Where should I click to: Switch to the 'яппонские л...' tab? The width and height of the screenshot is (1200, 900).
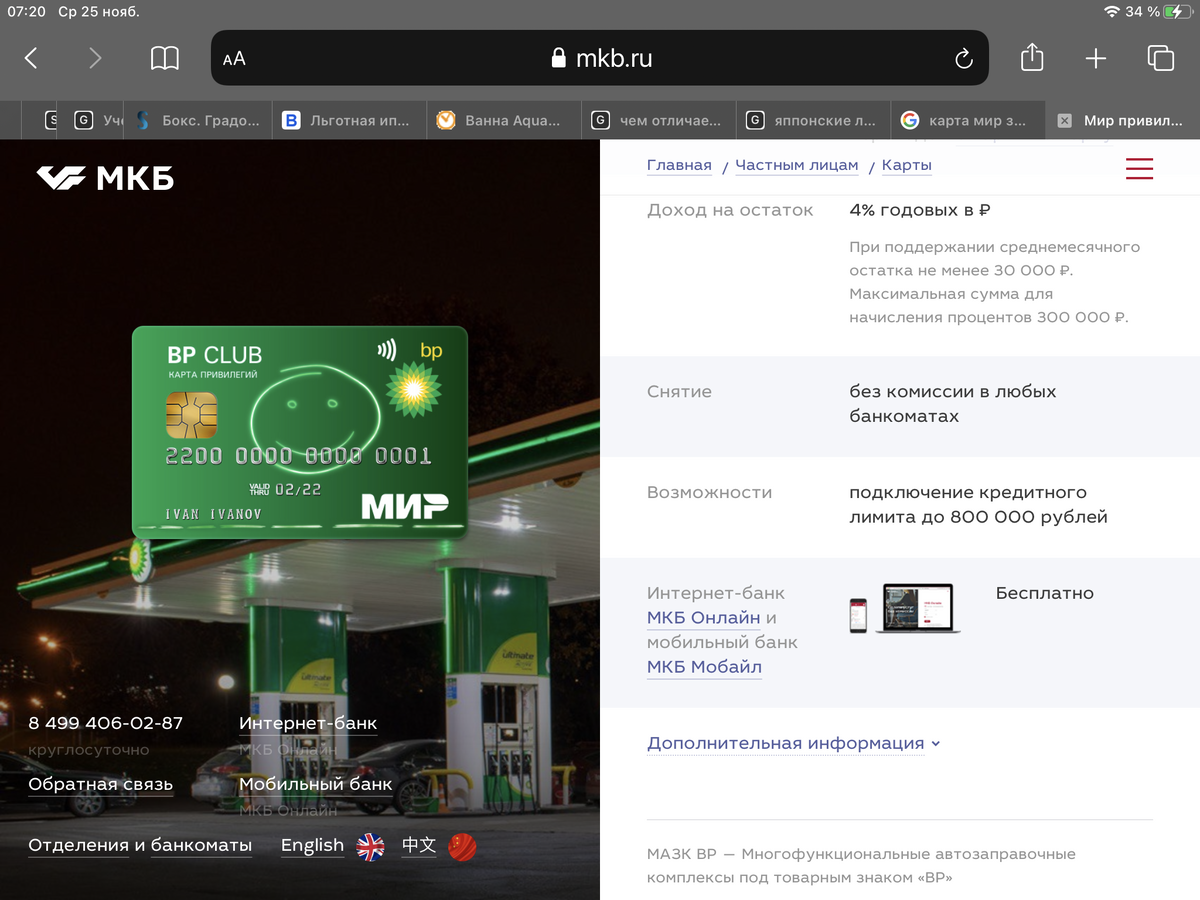(813, 120)
